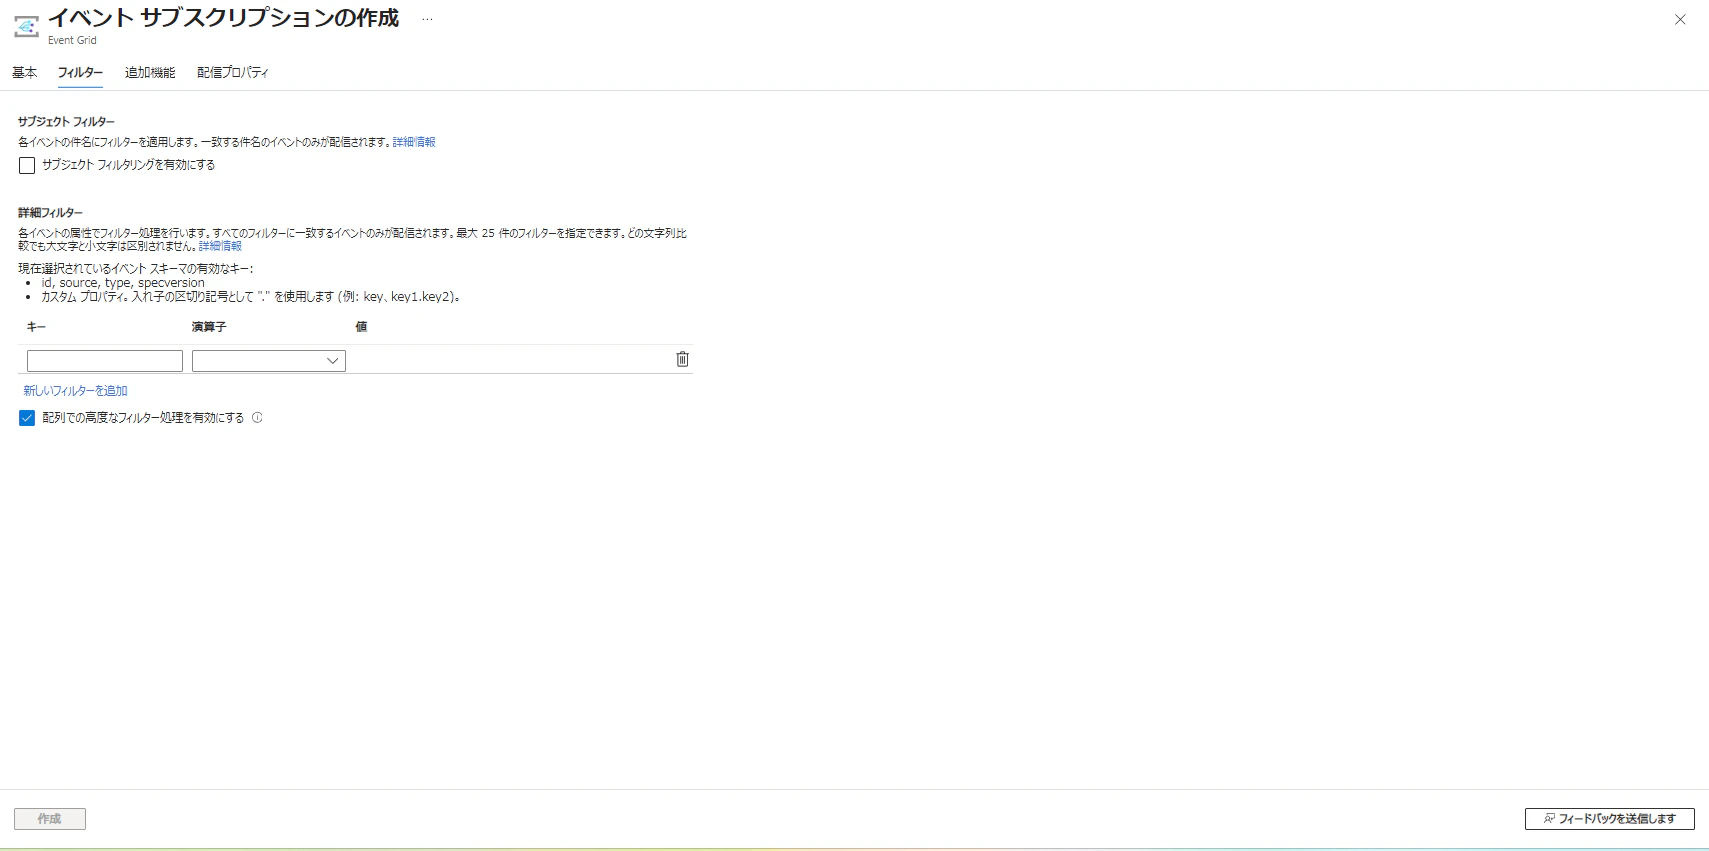The height and width of the screenshot is (851, 1709).
Task: Click the キー column header
Action: coord(36,327)
